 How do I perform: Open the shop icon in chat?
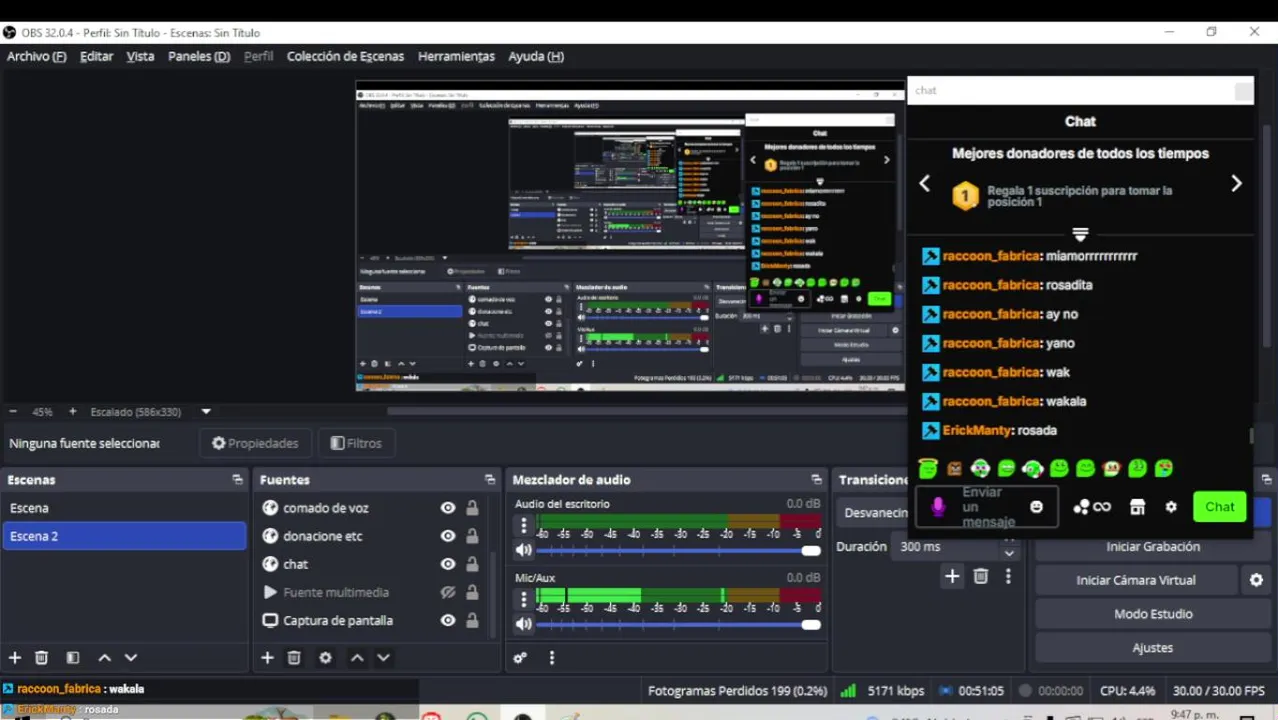[x=1137, y=507]
